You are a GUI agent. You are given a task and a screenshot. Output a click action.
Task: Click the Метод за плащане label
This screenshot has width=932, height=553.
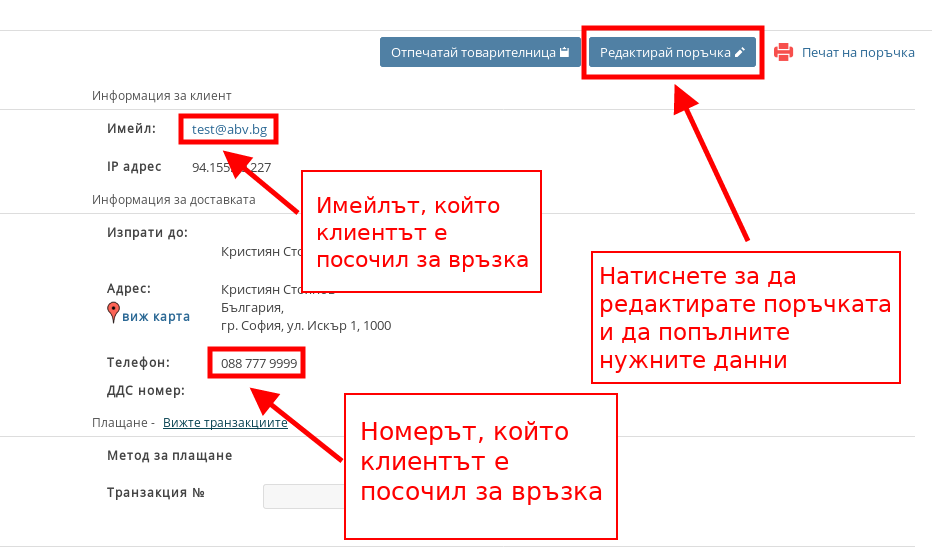pyautogui.click(x=169, y=456)
